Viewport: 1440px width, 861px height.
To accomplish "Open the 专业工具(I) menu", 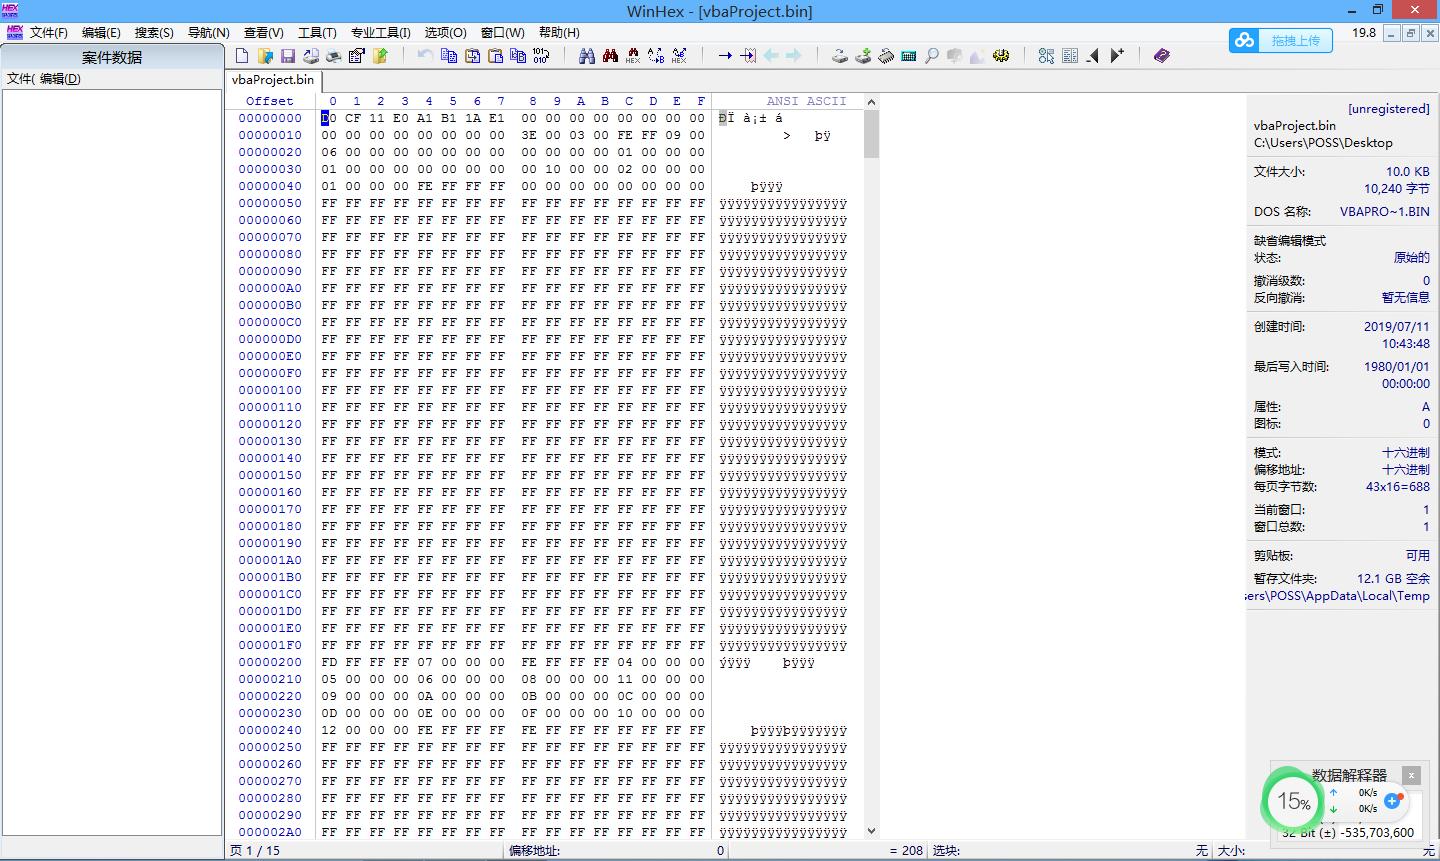I will tap(381, 33).
